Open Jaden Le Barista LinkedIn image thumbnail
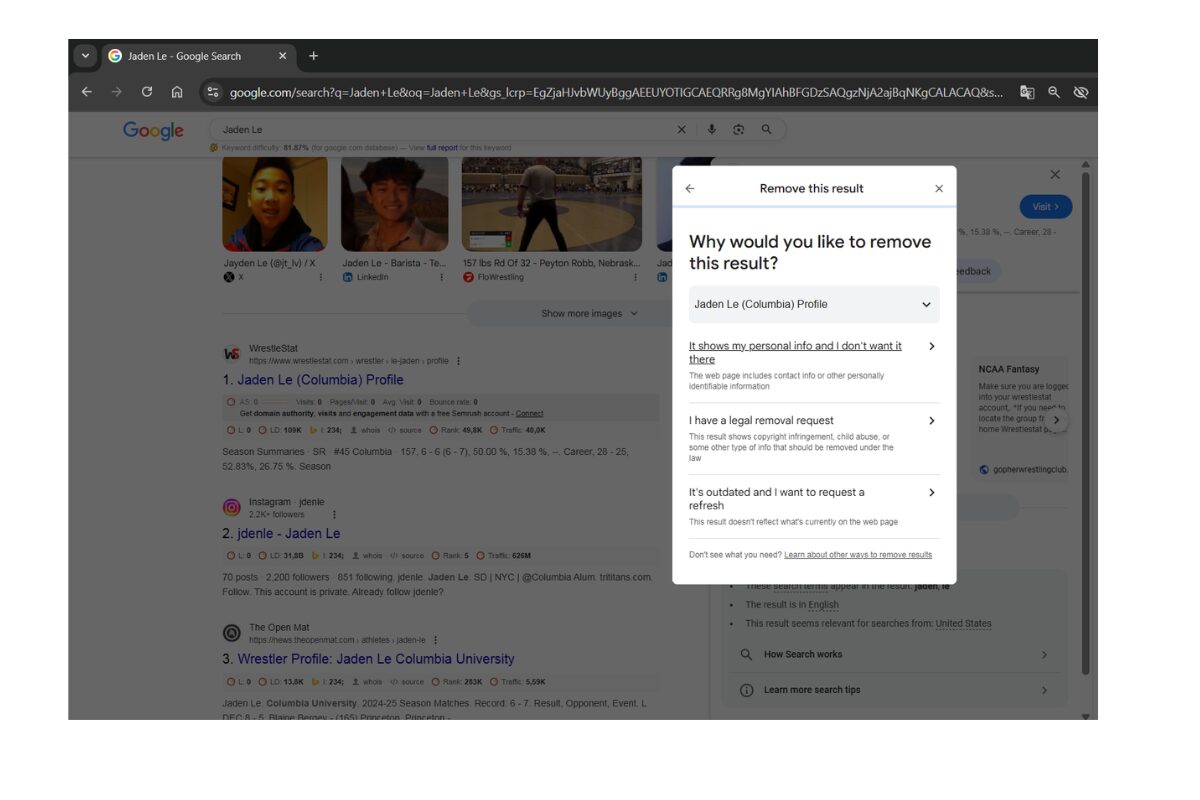Image resolution: width=1200 pixels, height=800 pixels. tap(394, 204)
